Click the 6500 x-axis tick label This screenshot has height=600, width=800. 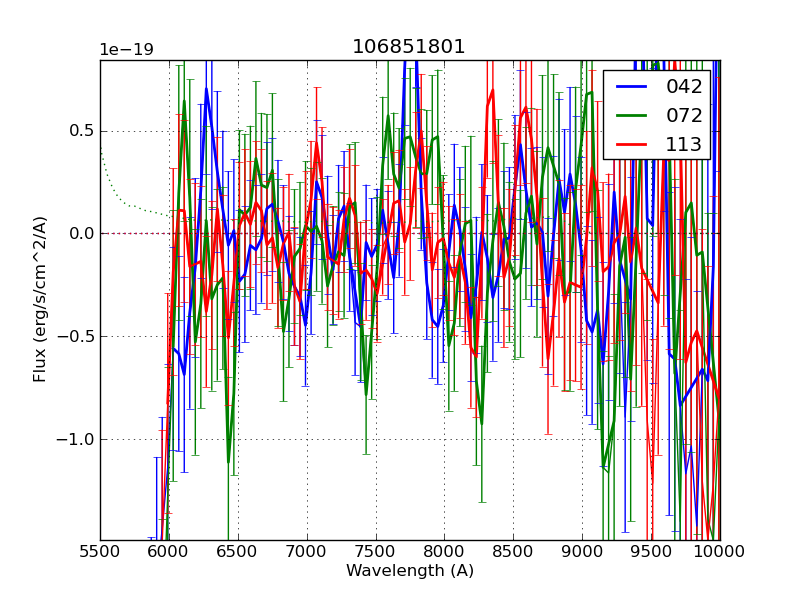(x=238, y=551)
